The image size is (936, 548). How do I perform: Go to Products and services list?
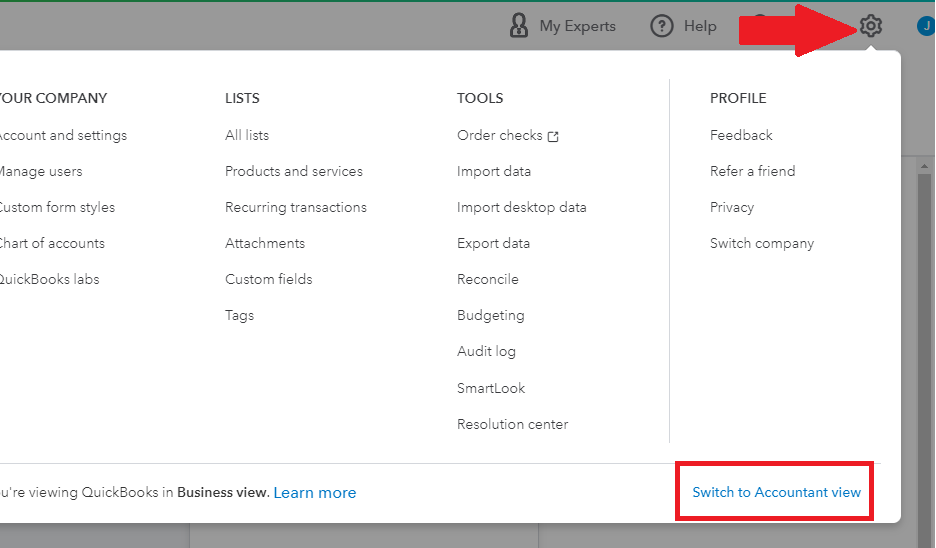click(x=294, y=171)
